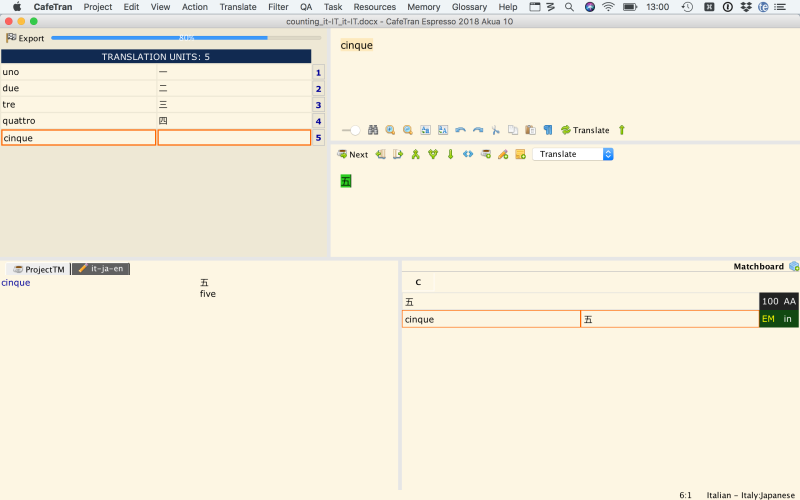The width and height of the screenshot is (800, 500).
Task: Toggle the pilcrow formatting marks icon
Action: 548,130
